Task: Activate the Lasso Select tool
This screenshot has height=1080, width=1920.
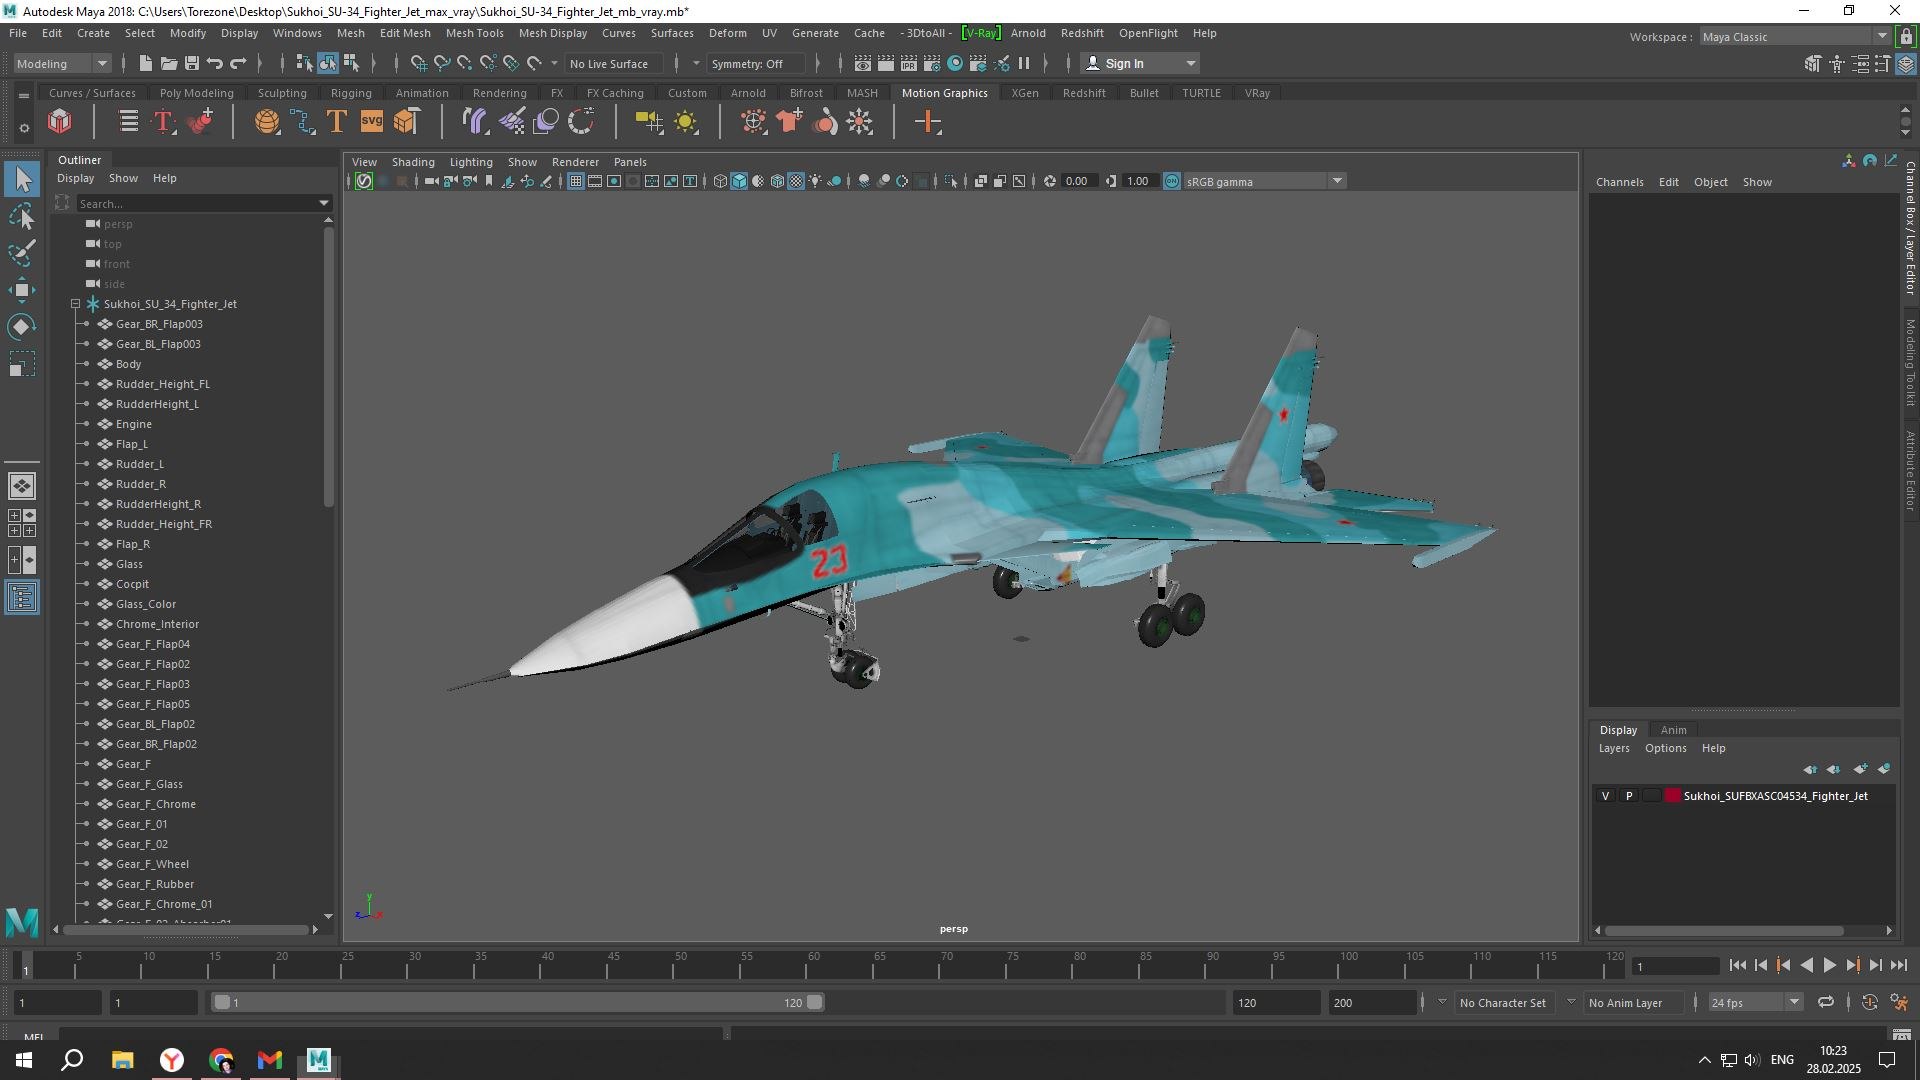Action: (x=22, y=216)
